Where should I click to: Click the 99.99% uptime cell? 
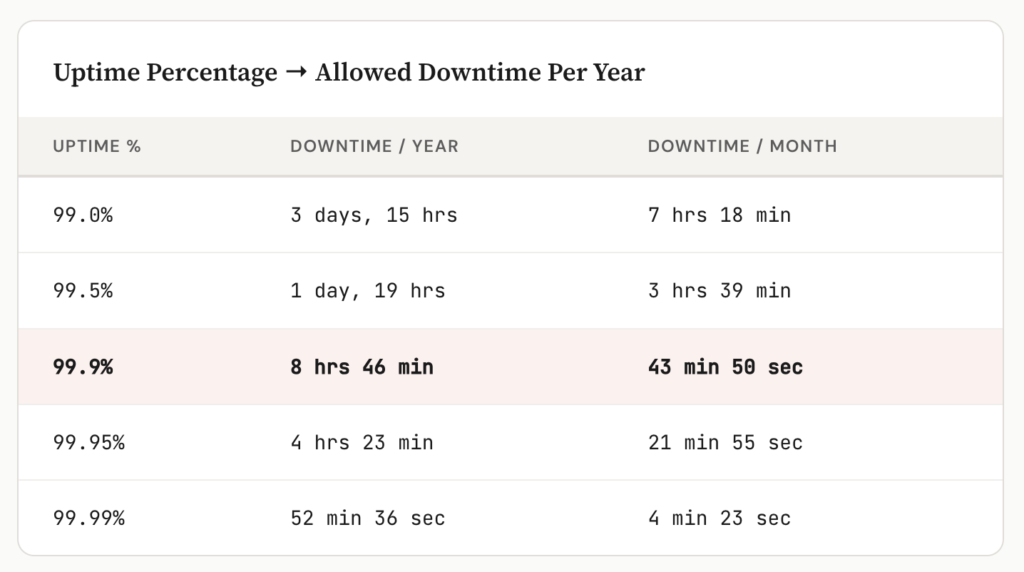pos(89,519)
